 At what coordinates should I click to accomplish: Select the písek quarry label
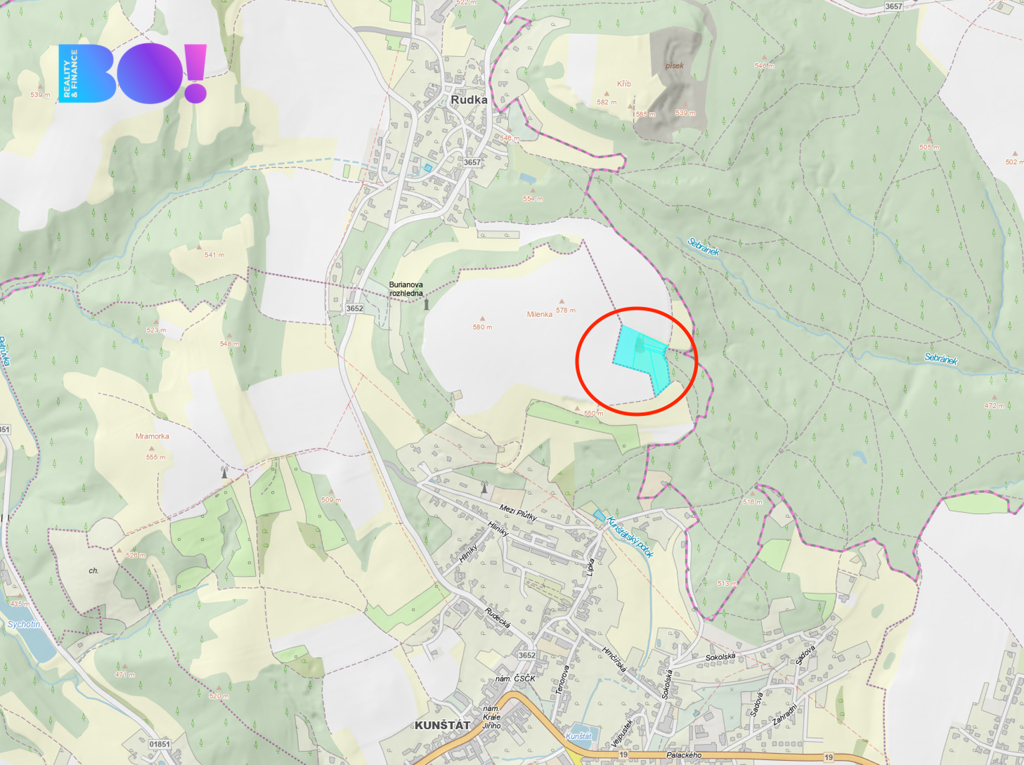675,66
